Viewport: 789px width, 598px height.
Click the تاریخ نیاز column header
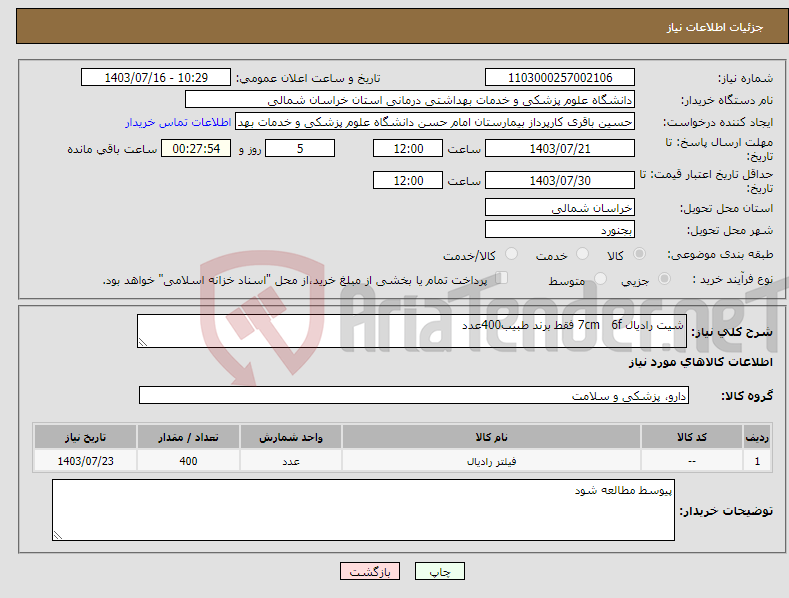point(85,436)
